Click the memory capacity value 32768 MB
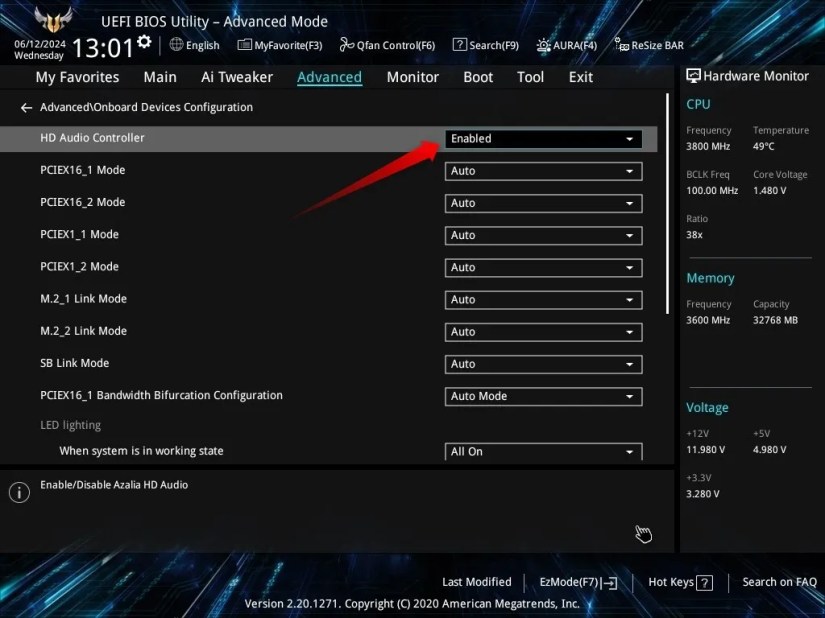Viewport: 825px width, 618px height. coord(775,320)
